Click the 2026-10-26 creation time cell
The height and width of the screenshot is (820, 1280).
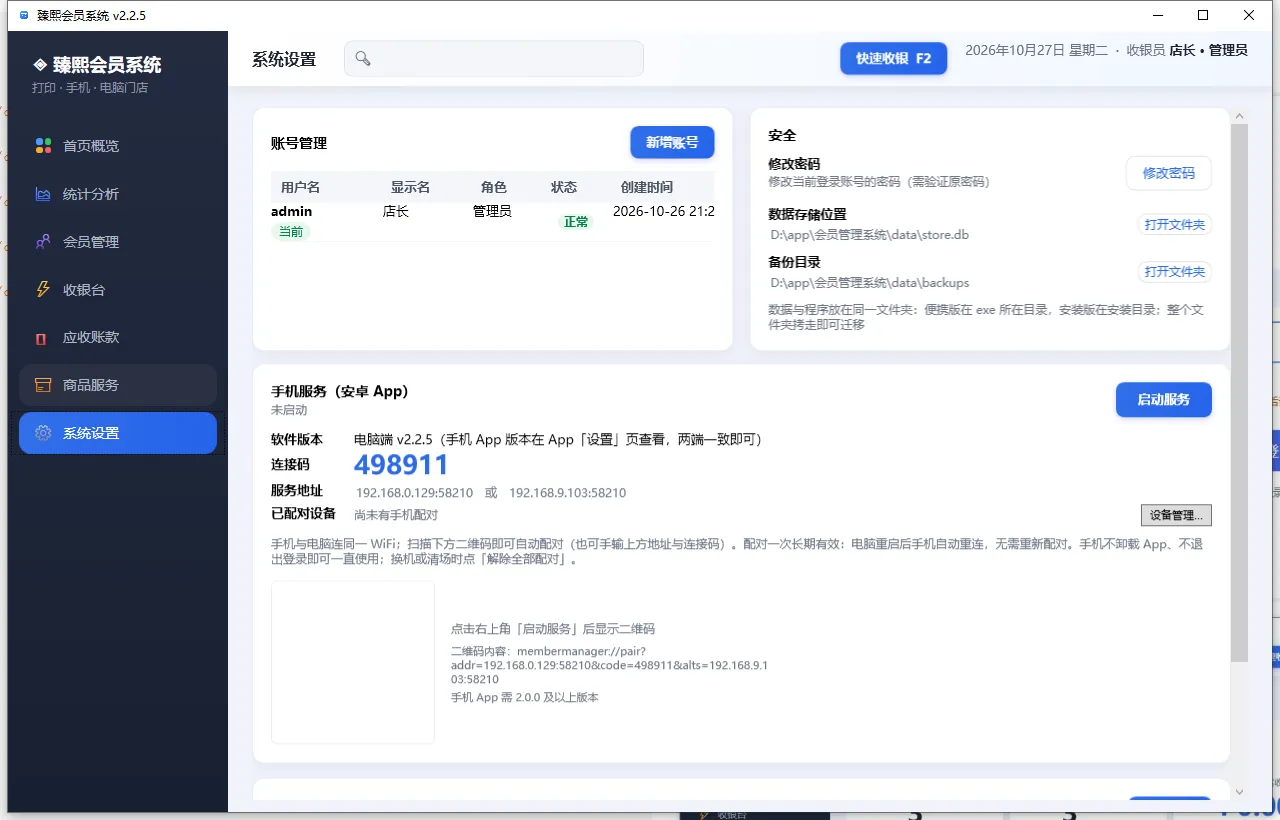coord(663,211)
